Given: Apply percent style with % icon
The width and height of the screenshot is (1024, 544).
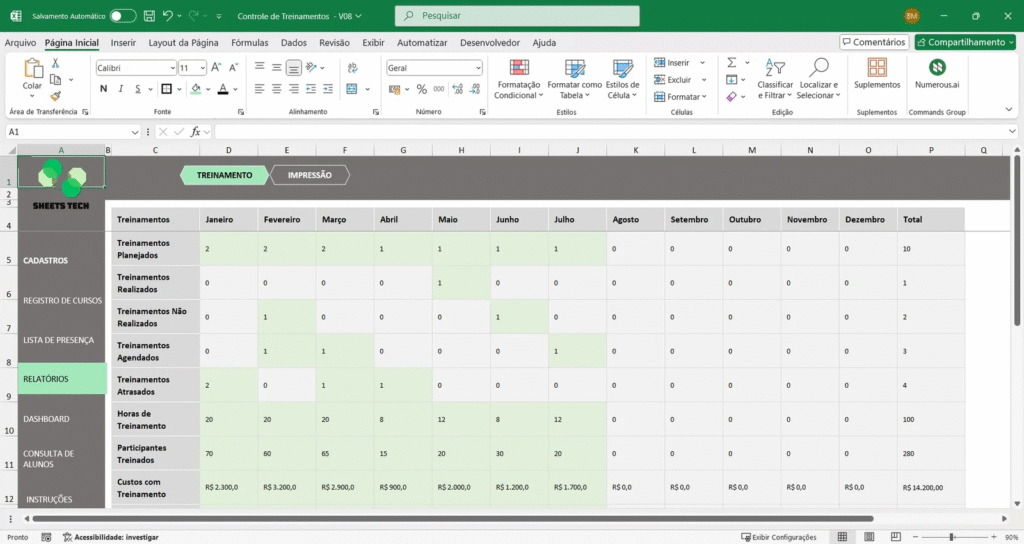Looking at the screenshot, I should tap(421, 89).
